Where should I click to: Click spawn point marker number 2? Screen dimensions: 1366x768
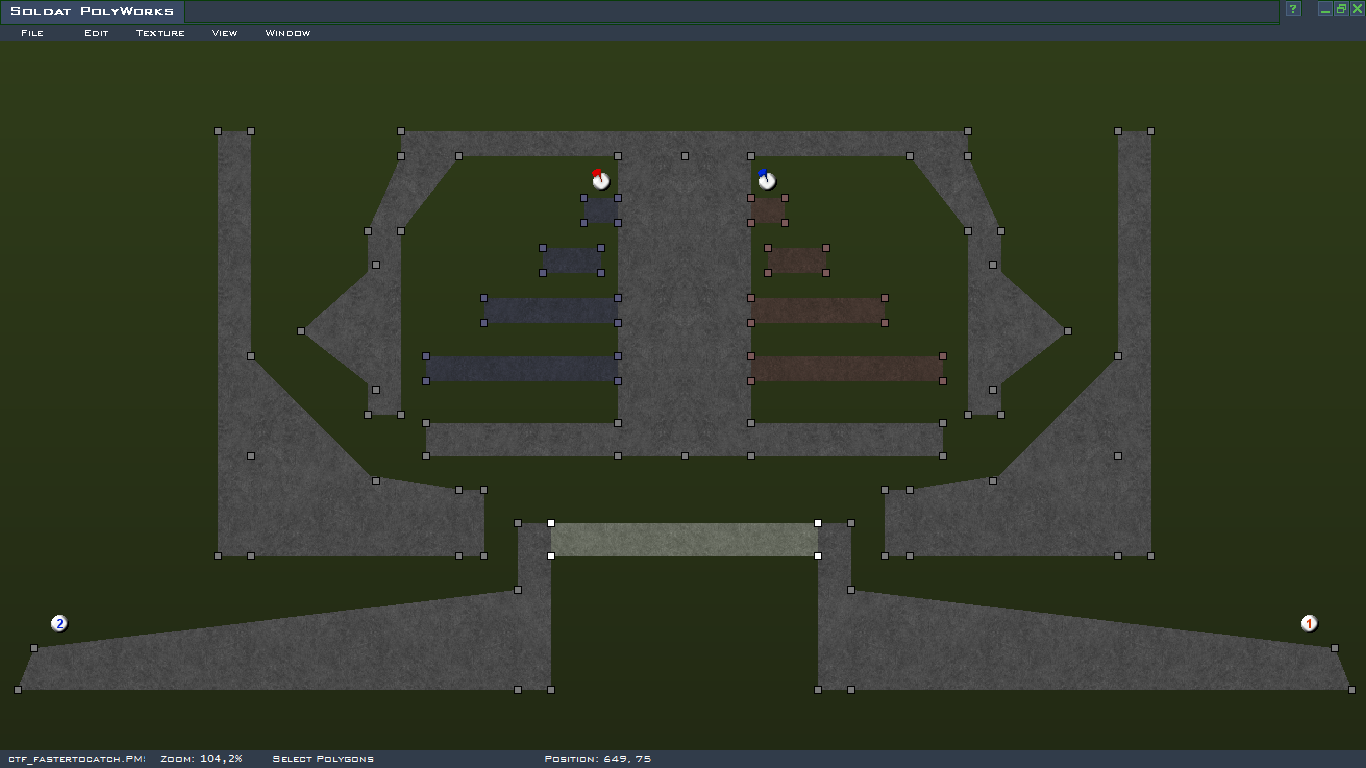pyautogui.click(x=59, y=624)
